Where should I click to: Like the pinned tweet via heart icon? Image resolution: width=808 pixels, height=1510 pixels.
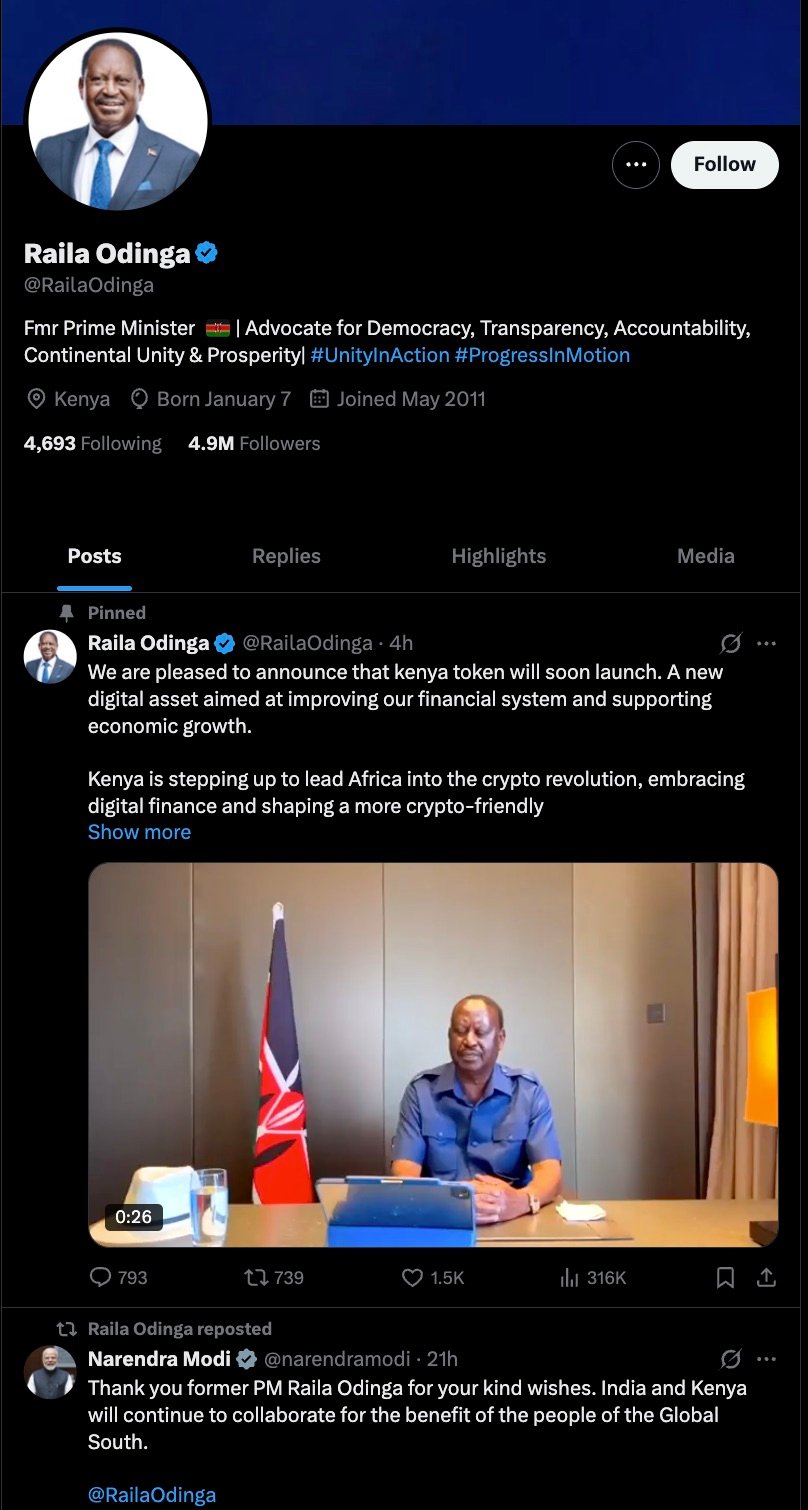coord(411,1277)
